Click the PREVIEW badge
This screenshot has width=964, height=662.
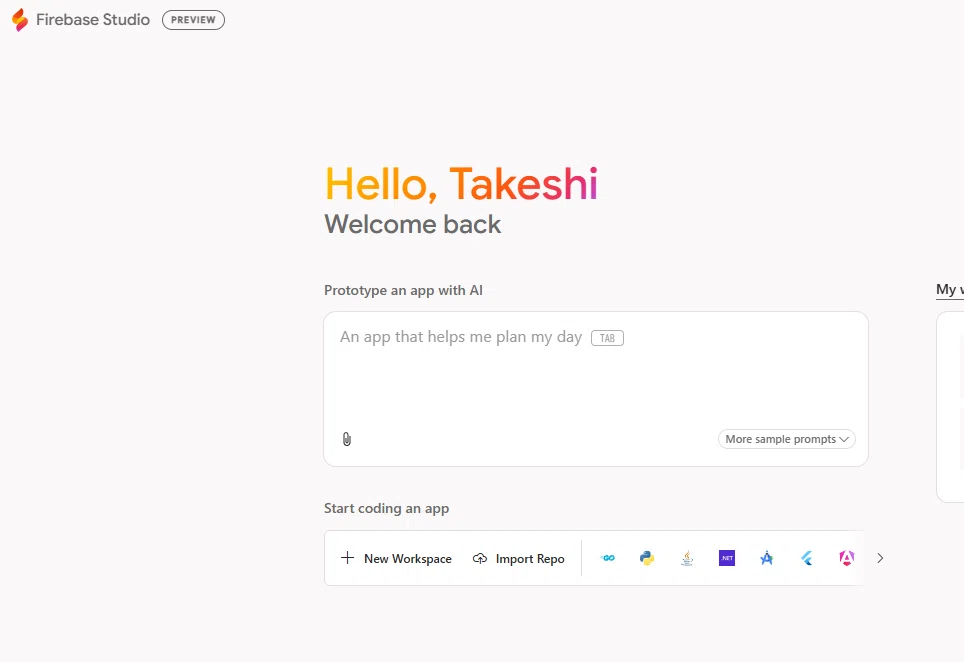[x=193, y=20]
